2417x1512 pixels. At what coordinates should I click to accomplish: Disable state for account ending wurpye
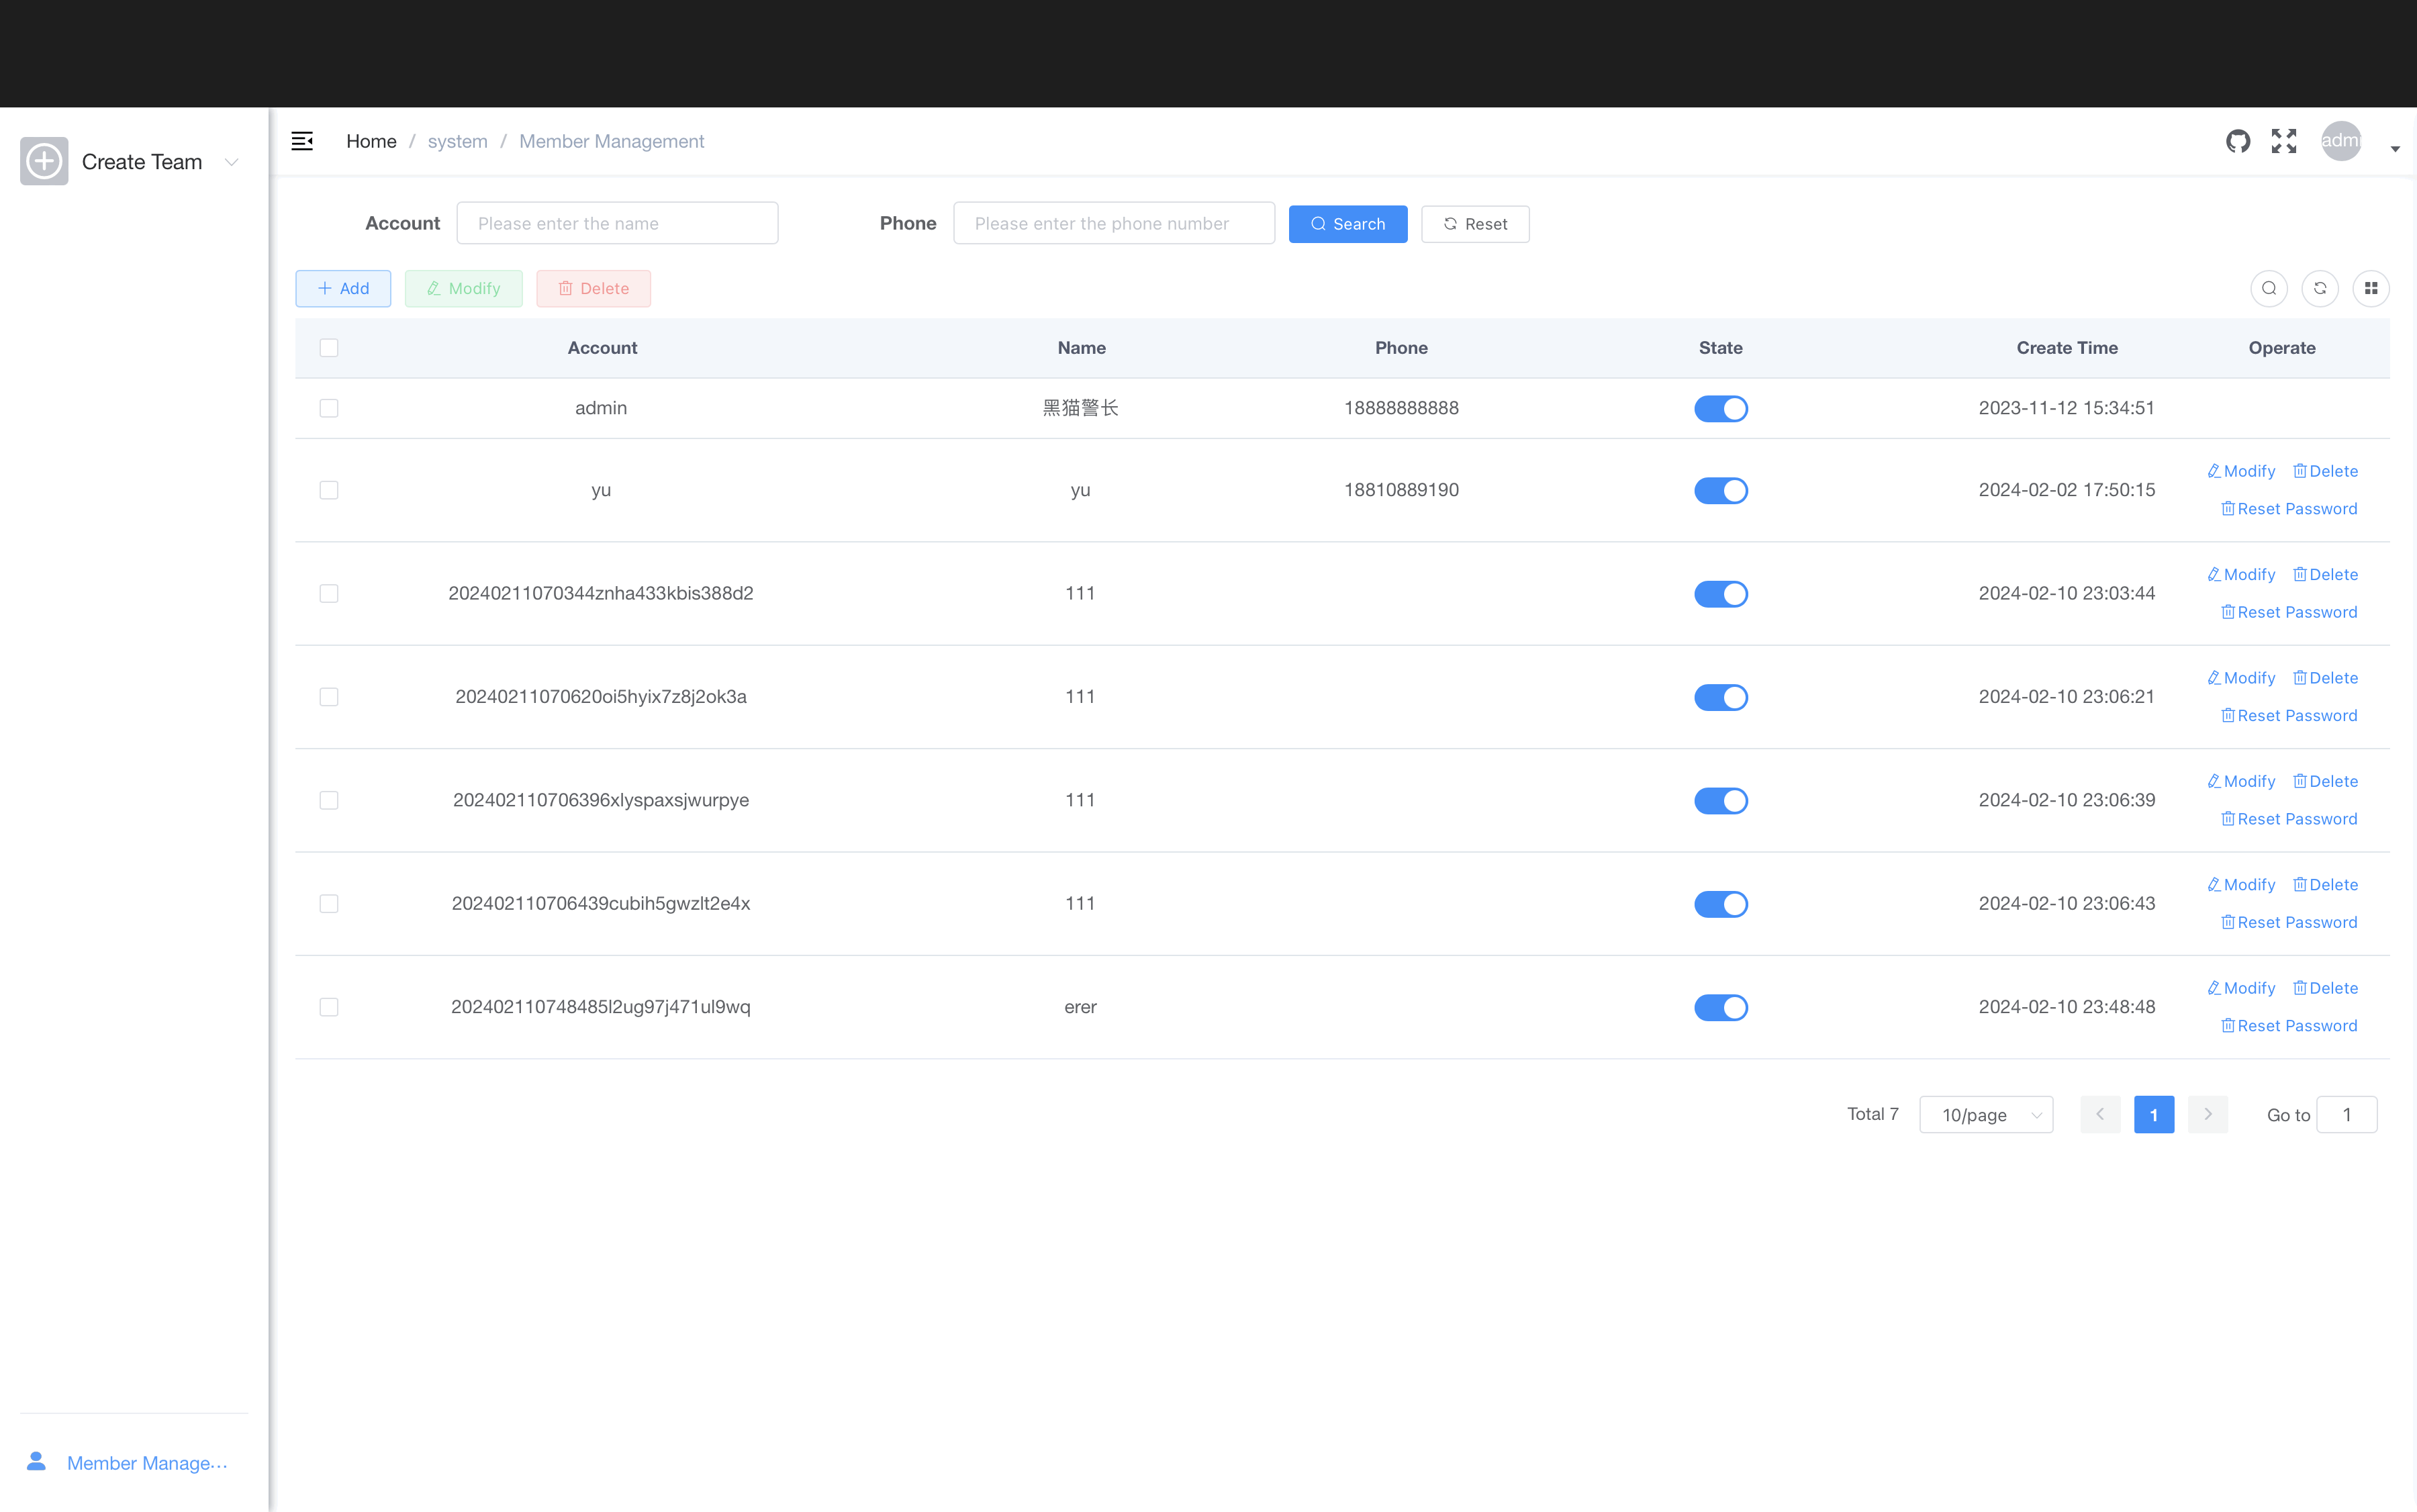[1721, 801]
